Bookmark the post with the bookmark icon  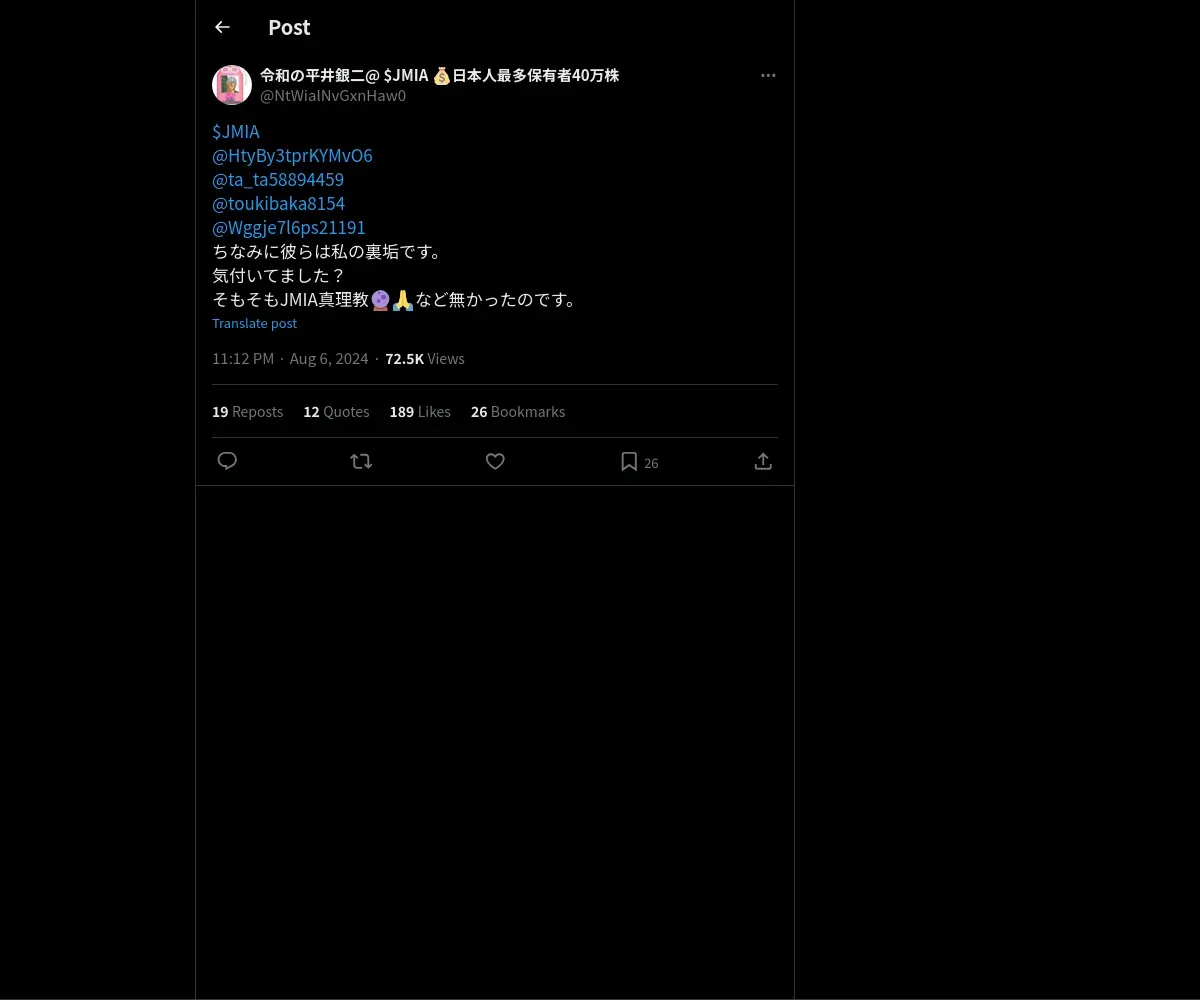[x=629, y=461]
